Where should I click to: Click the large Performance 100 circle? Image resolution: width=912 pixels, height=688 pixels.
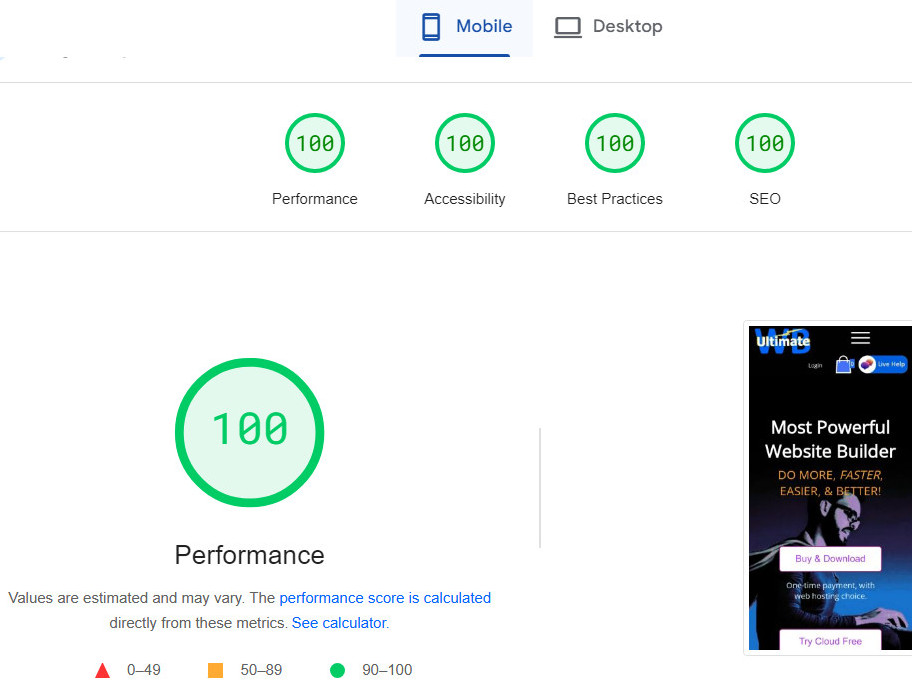pos(249,432)
